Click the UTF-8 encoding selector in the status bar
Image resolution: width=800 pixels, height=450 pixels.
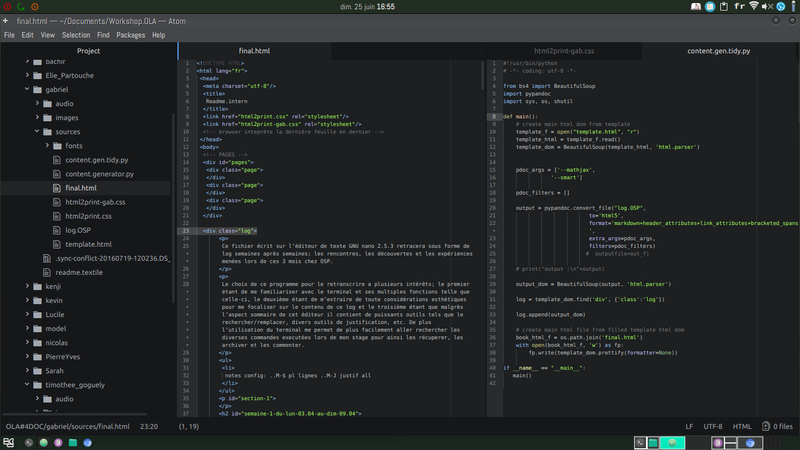point(713,427)
